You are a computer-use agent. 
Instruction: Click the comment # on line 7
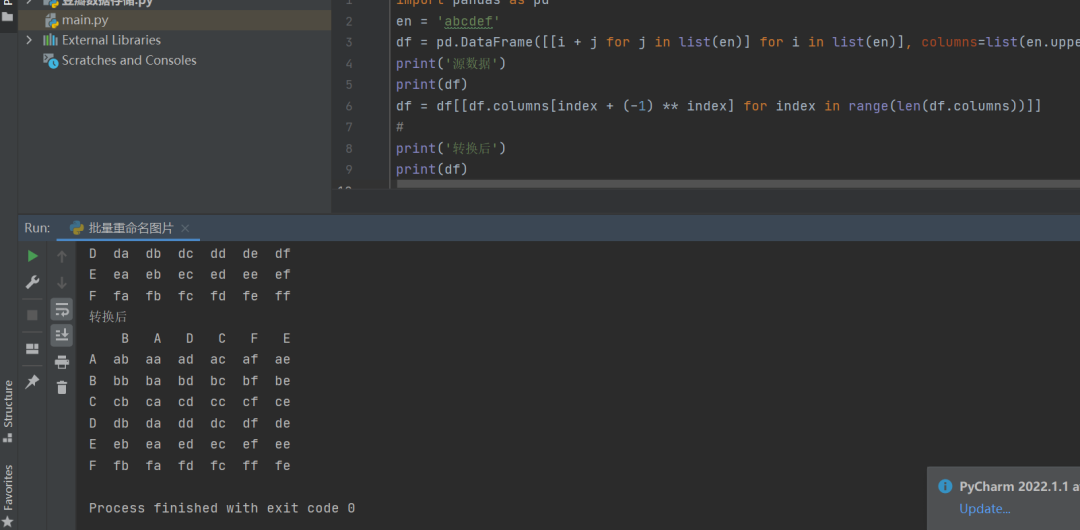(399, 127)
